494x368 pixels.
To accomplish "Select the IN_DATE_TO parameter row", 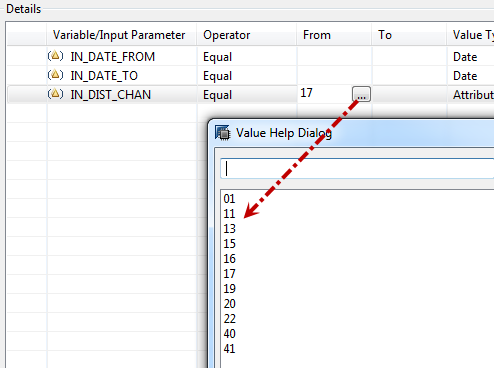I will click(x=251, y=75).
